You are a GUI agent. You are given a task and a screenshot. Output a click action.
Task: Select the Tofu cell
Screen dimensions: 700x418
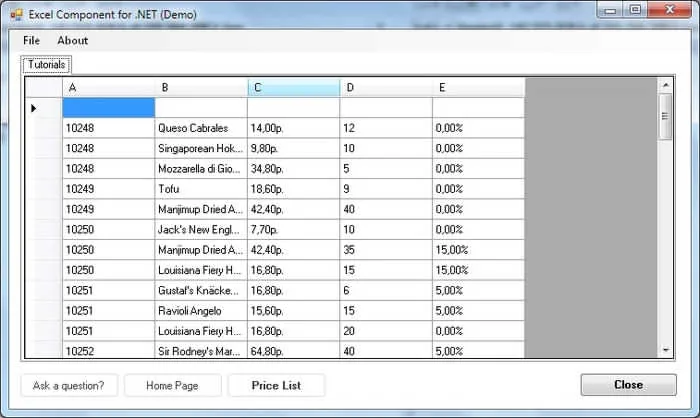pyautogui.click(x=201, y=189)
